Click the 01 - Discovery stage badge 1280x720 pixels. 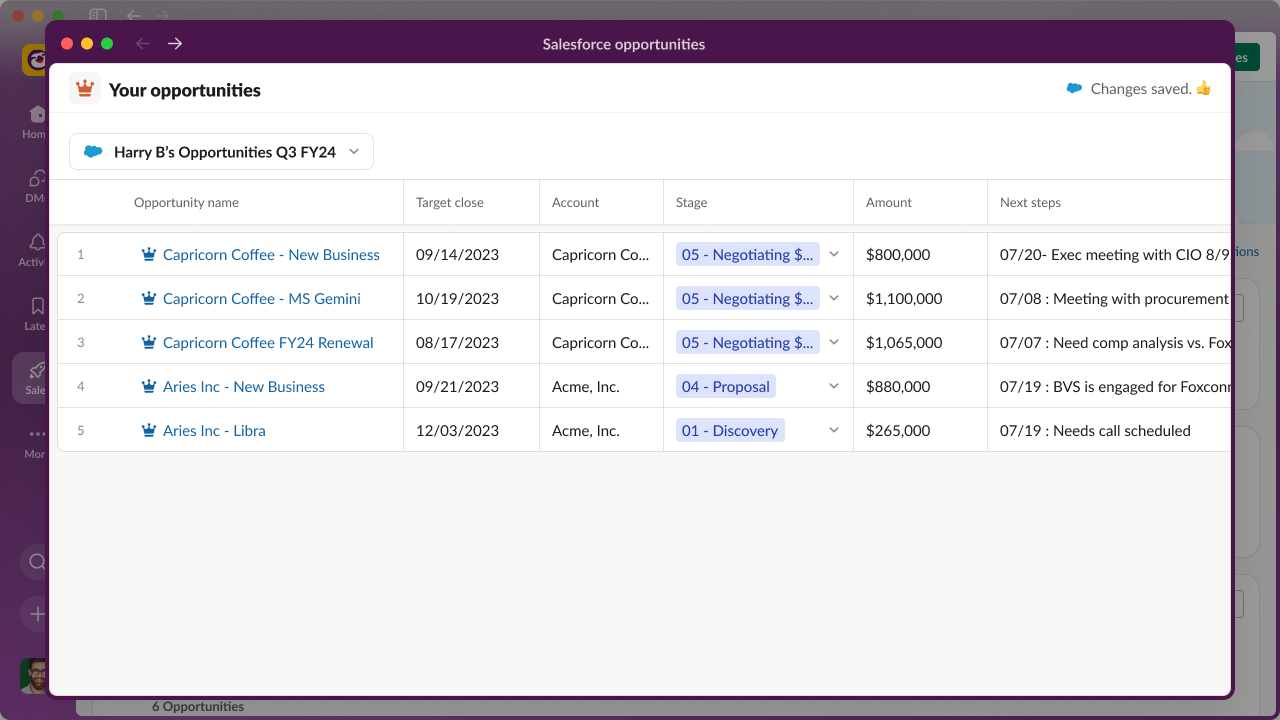pos(730,431)
